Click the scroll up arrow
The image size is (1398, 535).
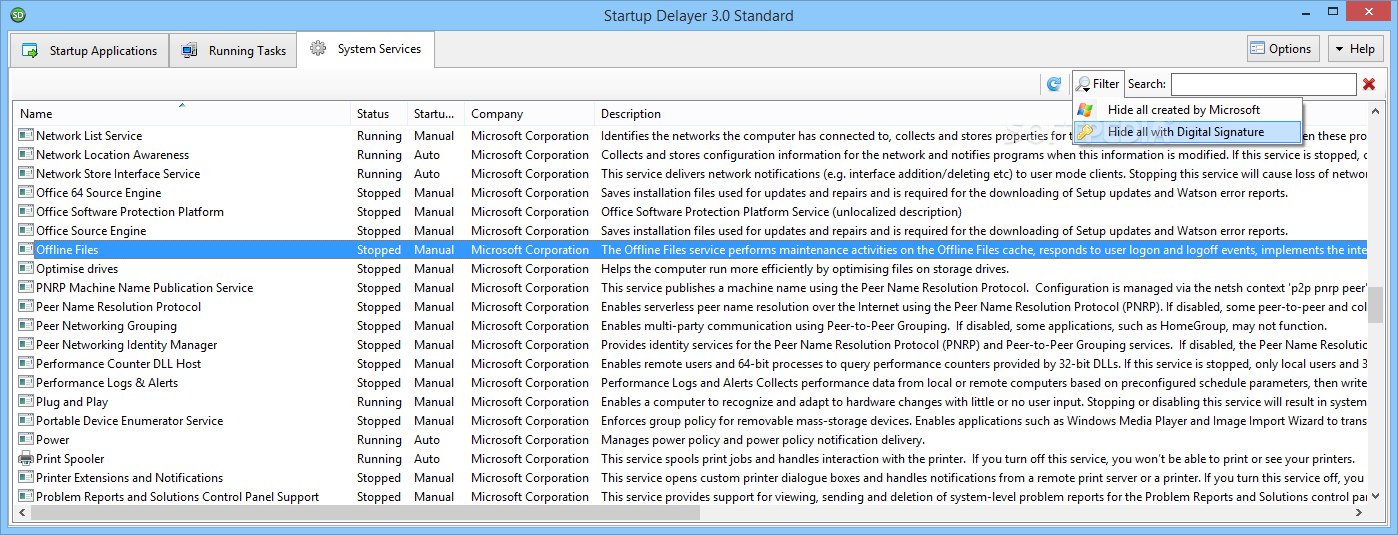(x=1376, y=110)
